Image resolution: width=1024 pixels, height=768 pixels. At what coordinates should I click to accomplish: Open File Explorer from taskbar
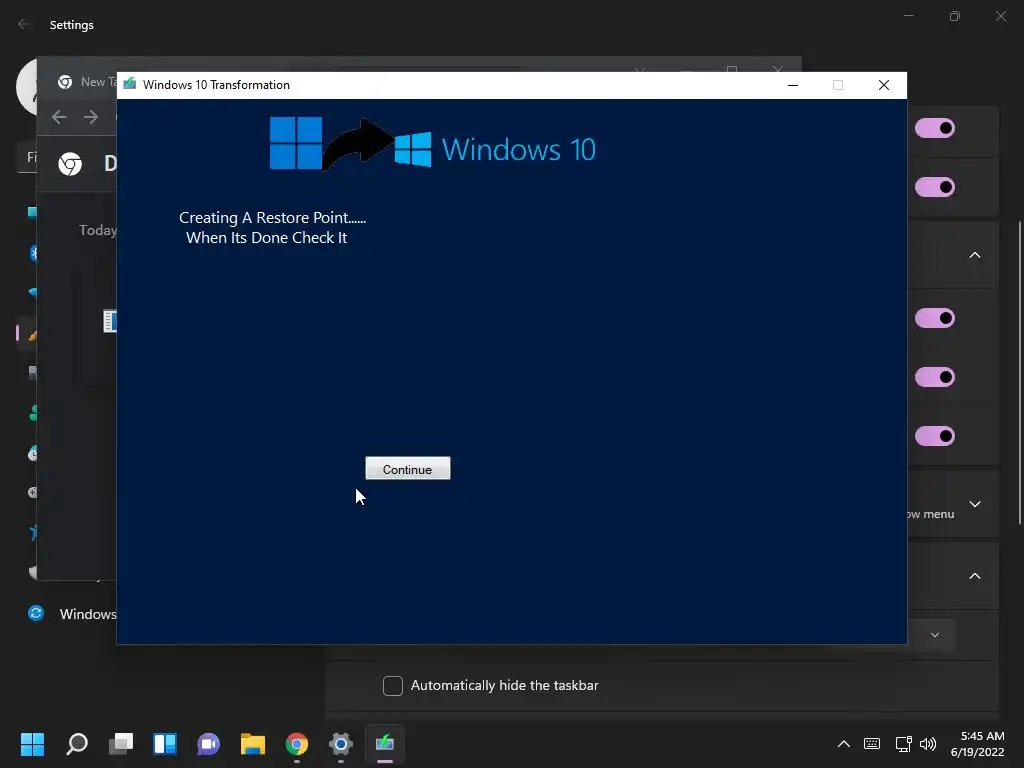click(x=253, y=744)
